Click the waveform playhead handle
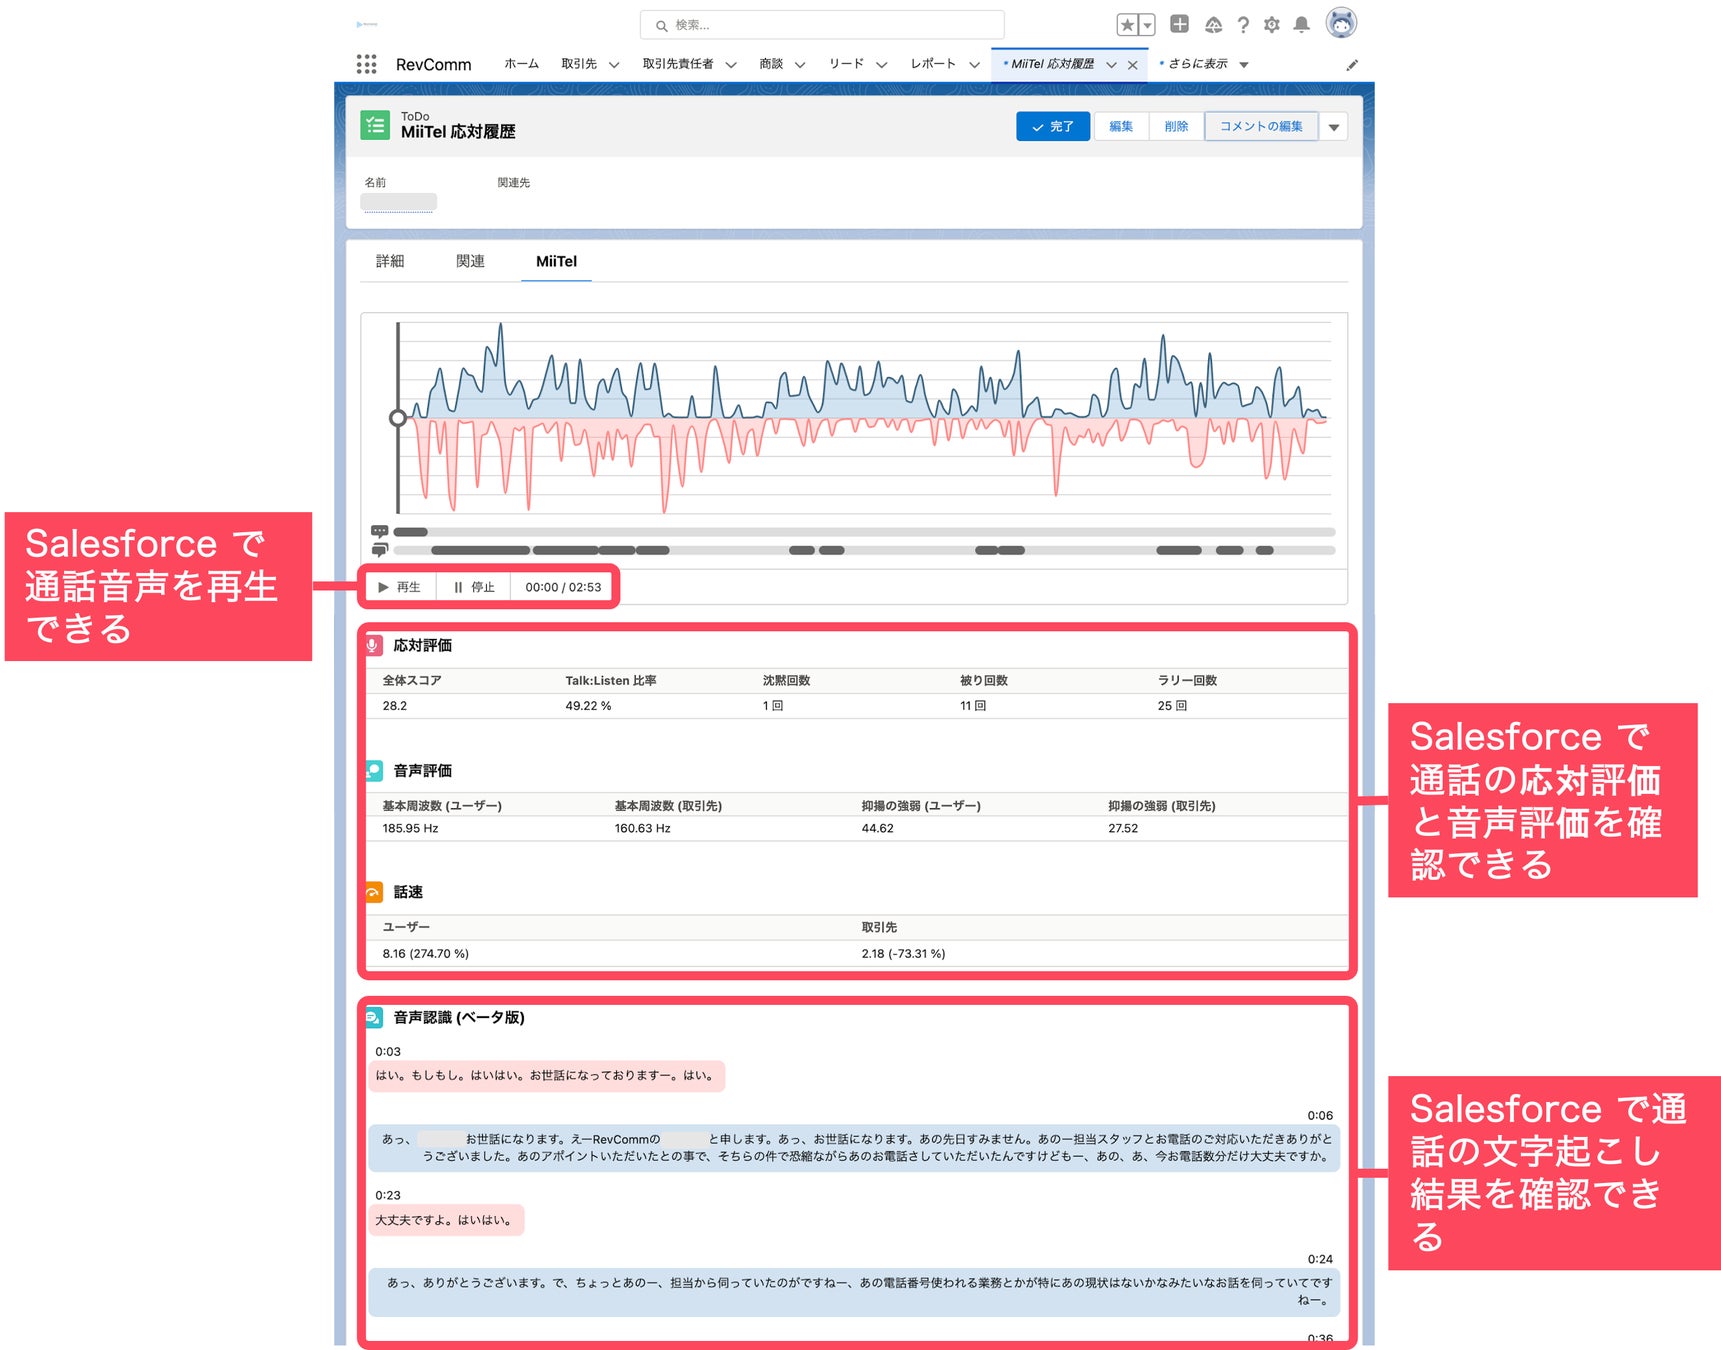 (x=398, y=418)
